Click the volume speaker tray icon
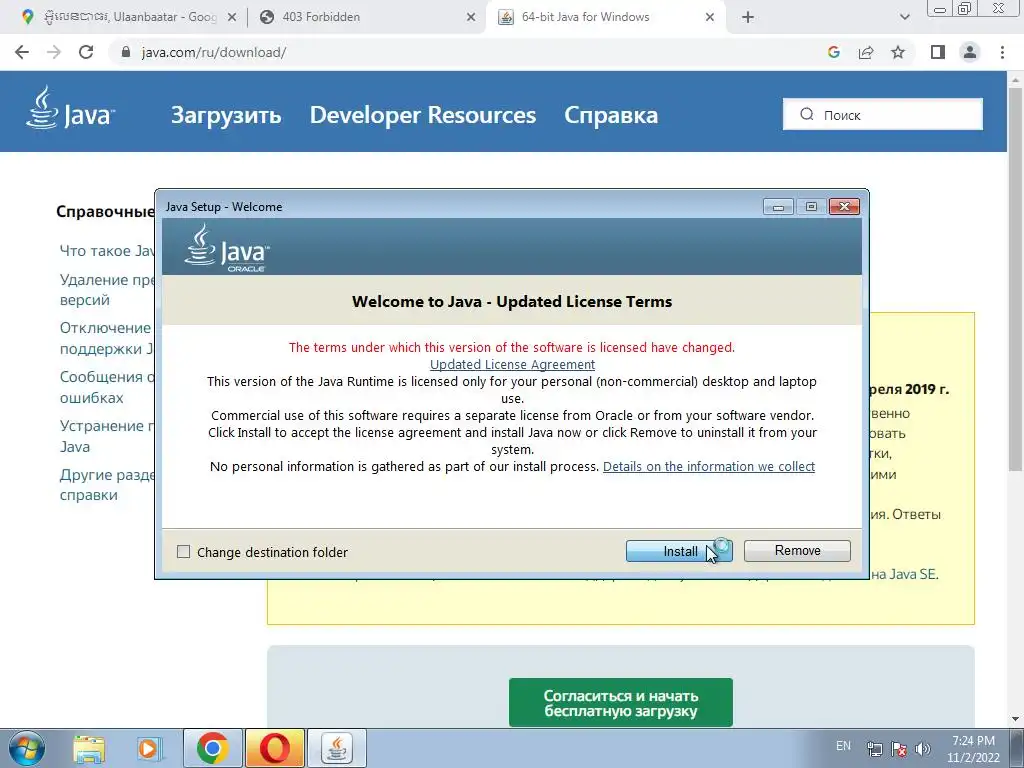The width and height of the screenshot is (1024, 768). [x=923, y=749]
